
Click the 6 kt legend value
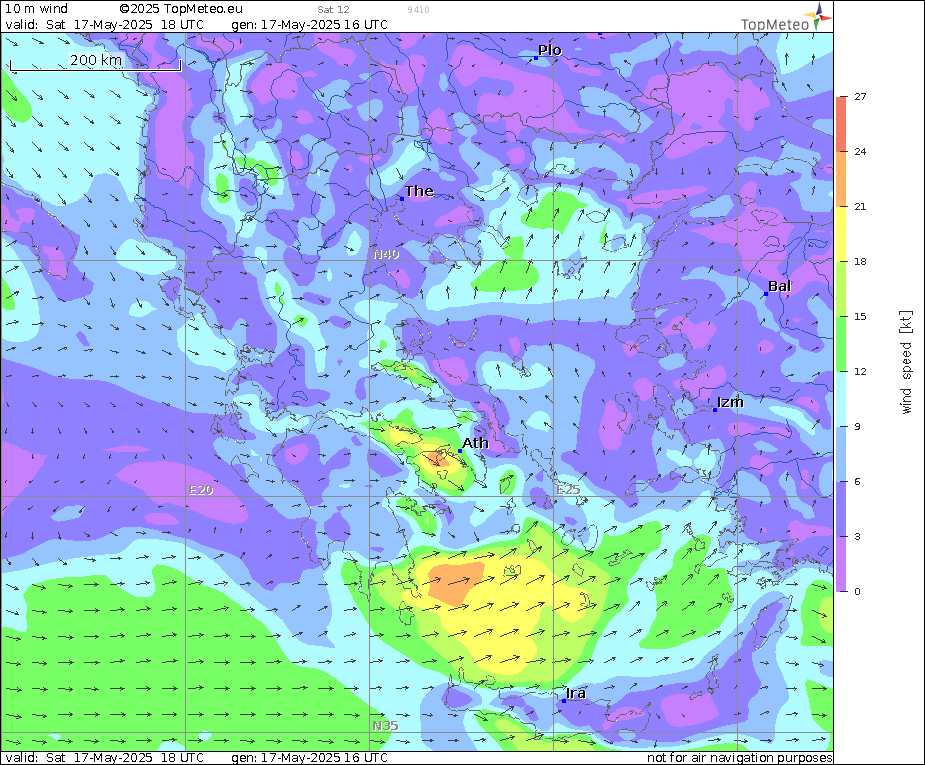point(857,481)
